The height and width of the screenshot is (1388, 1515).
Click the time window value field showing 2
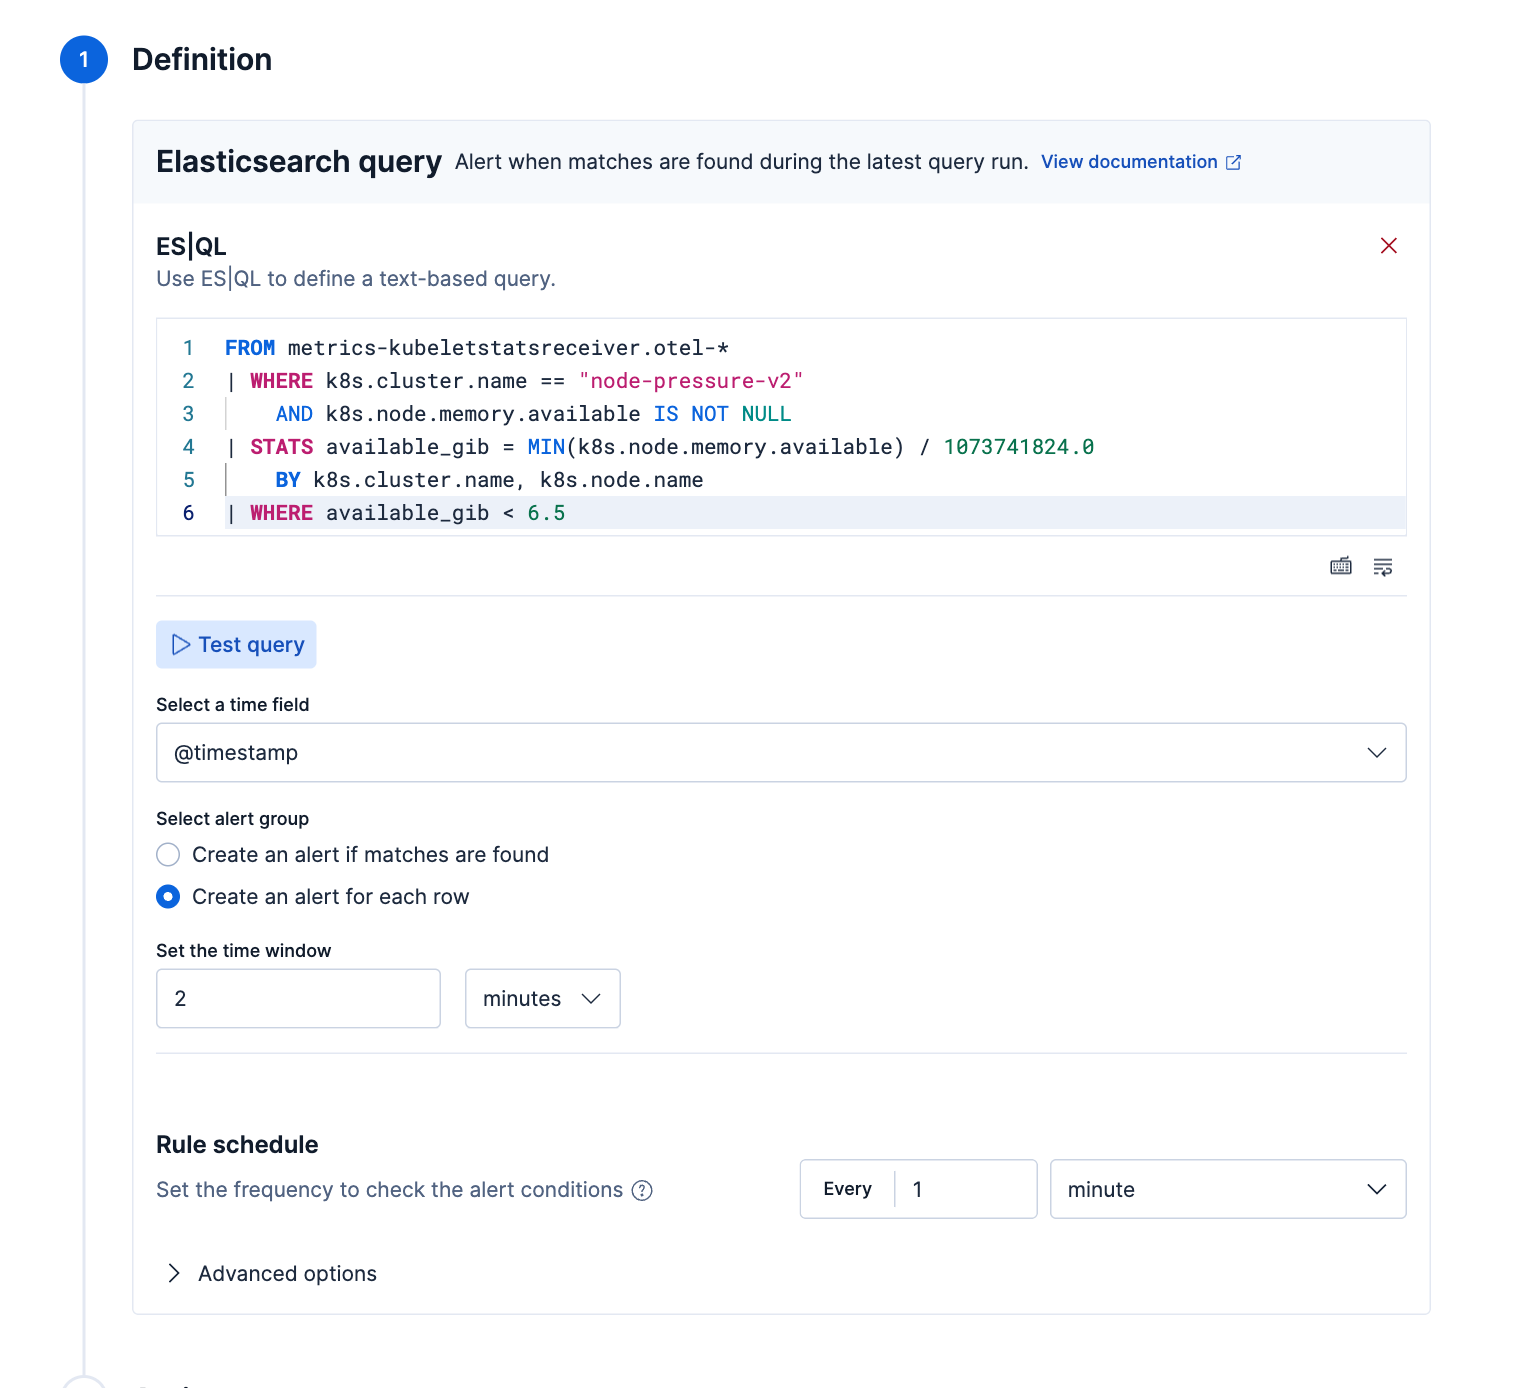coord(298,999)
